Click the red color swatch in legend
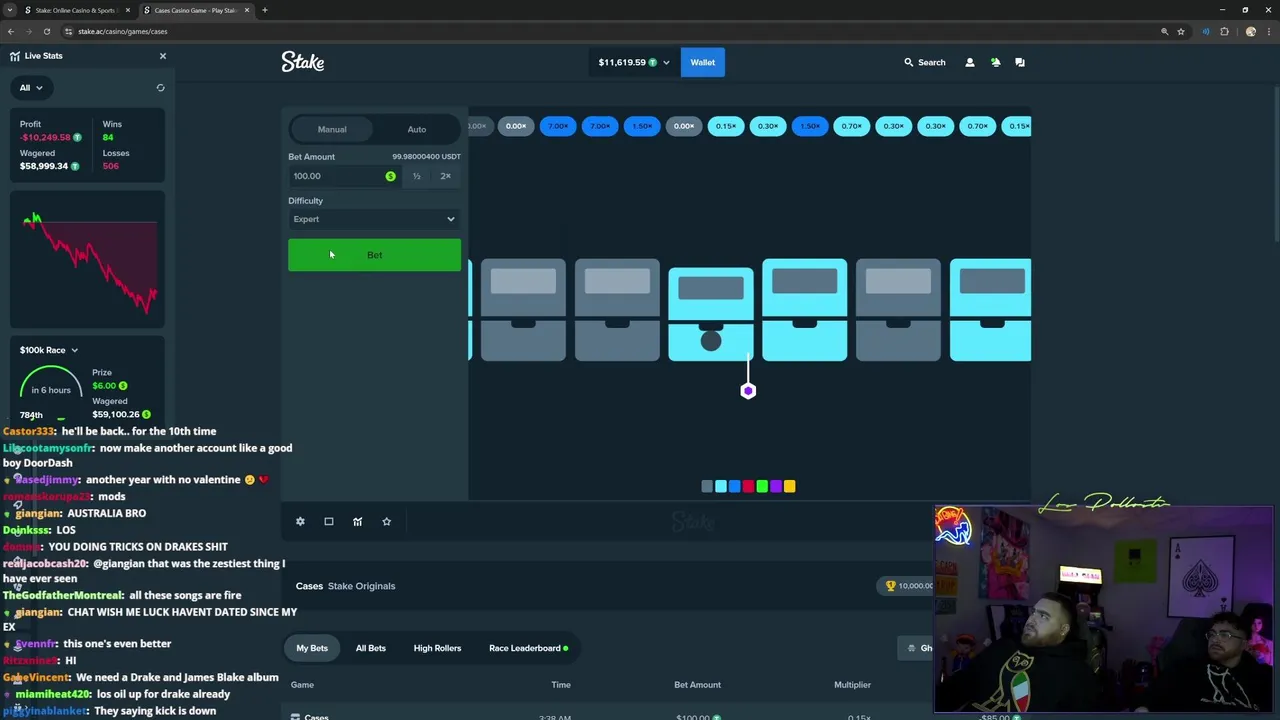Screen dimensions: 1280x720 [x=748, y=486]
